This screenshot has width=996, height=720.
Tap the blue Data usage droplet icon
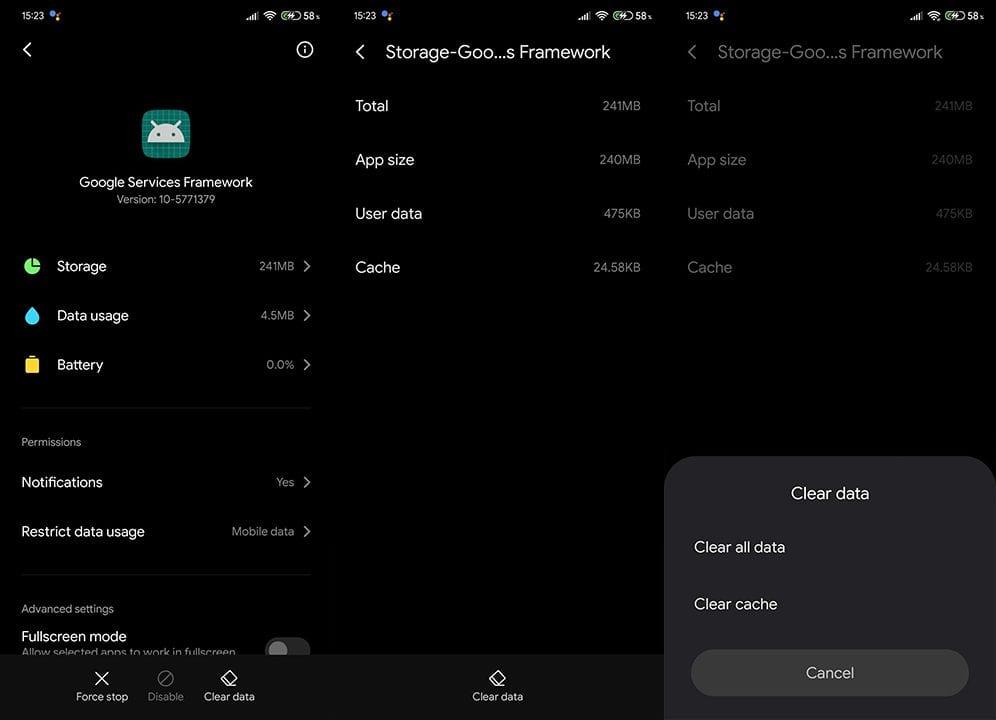pos(32,316)
